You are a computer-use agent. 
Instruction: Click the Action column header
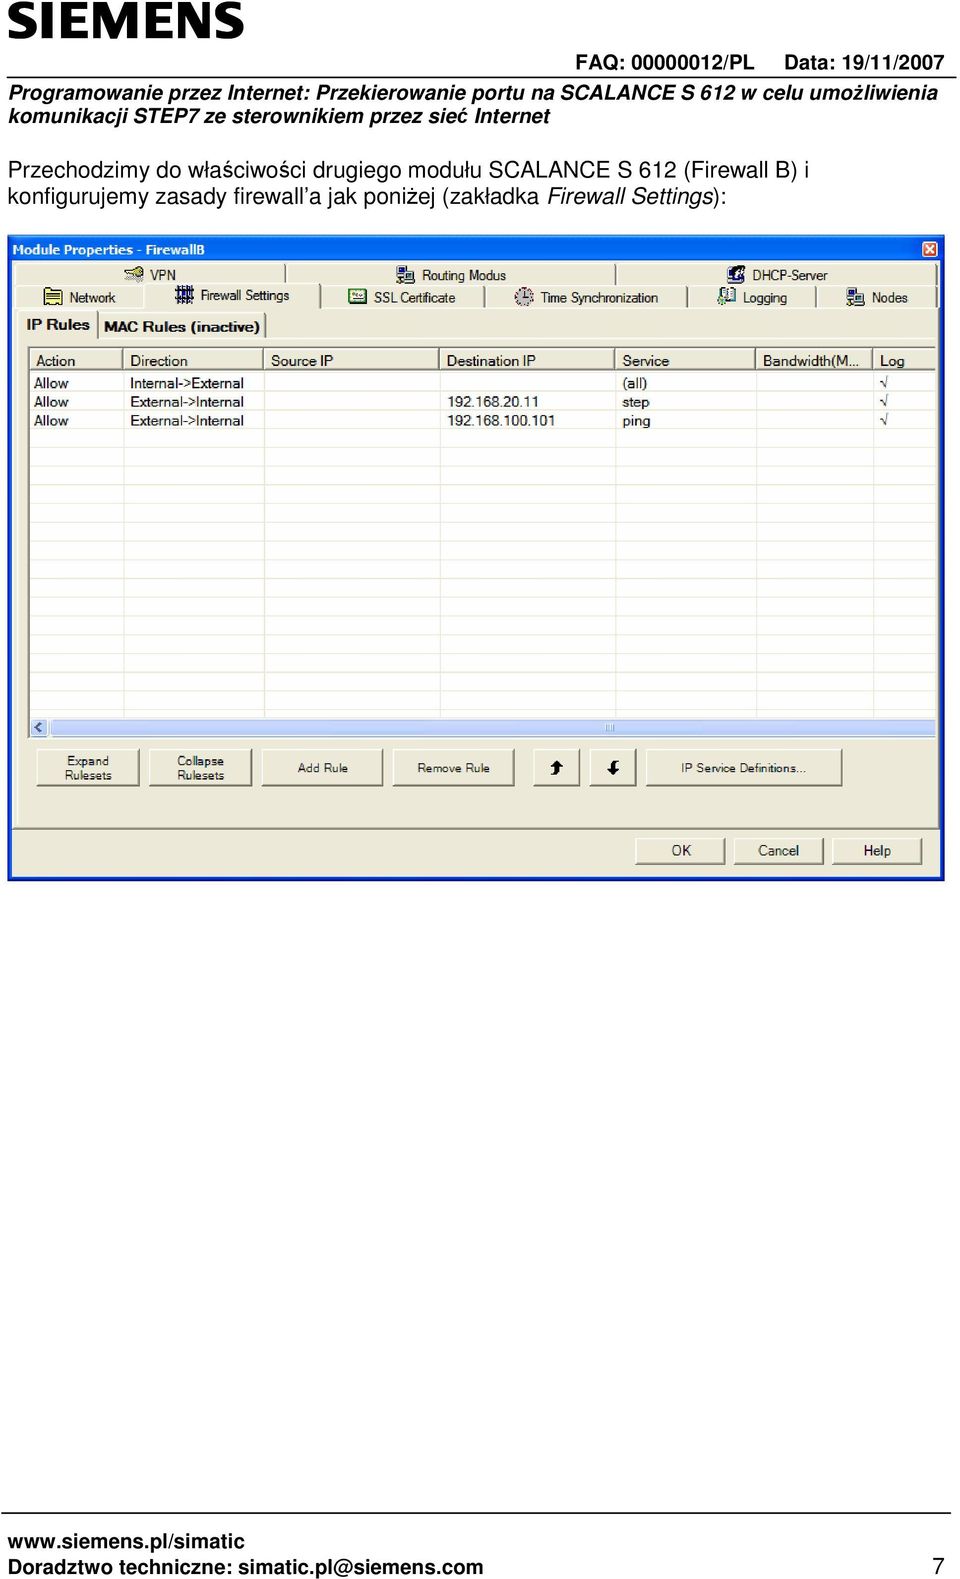[76, 360]
